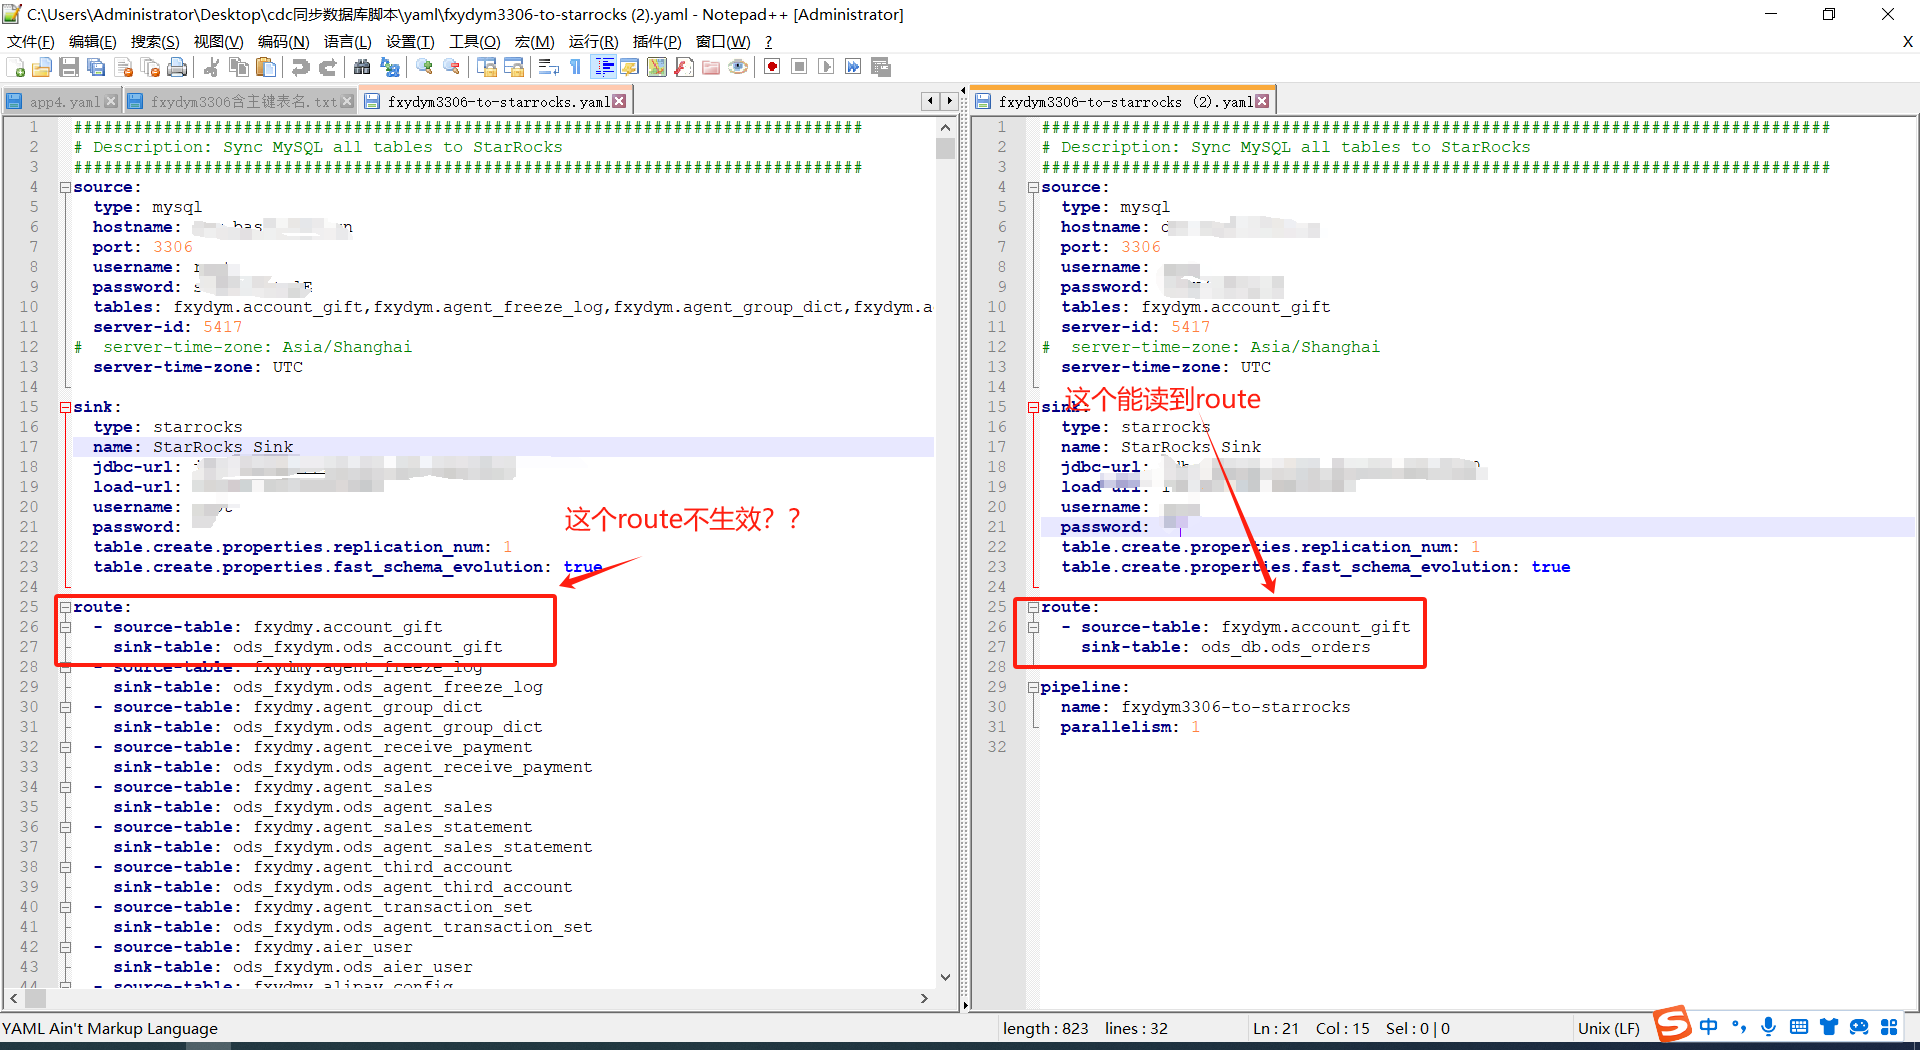Run macro multiple times icon

point(853,67)
